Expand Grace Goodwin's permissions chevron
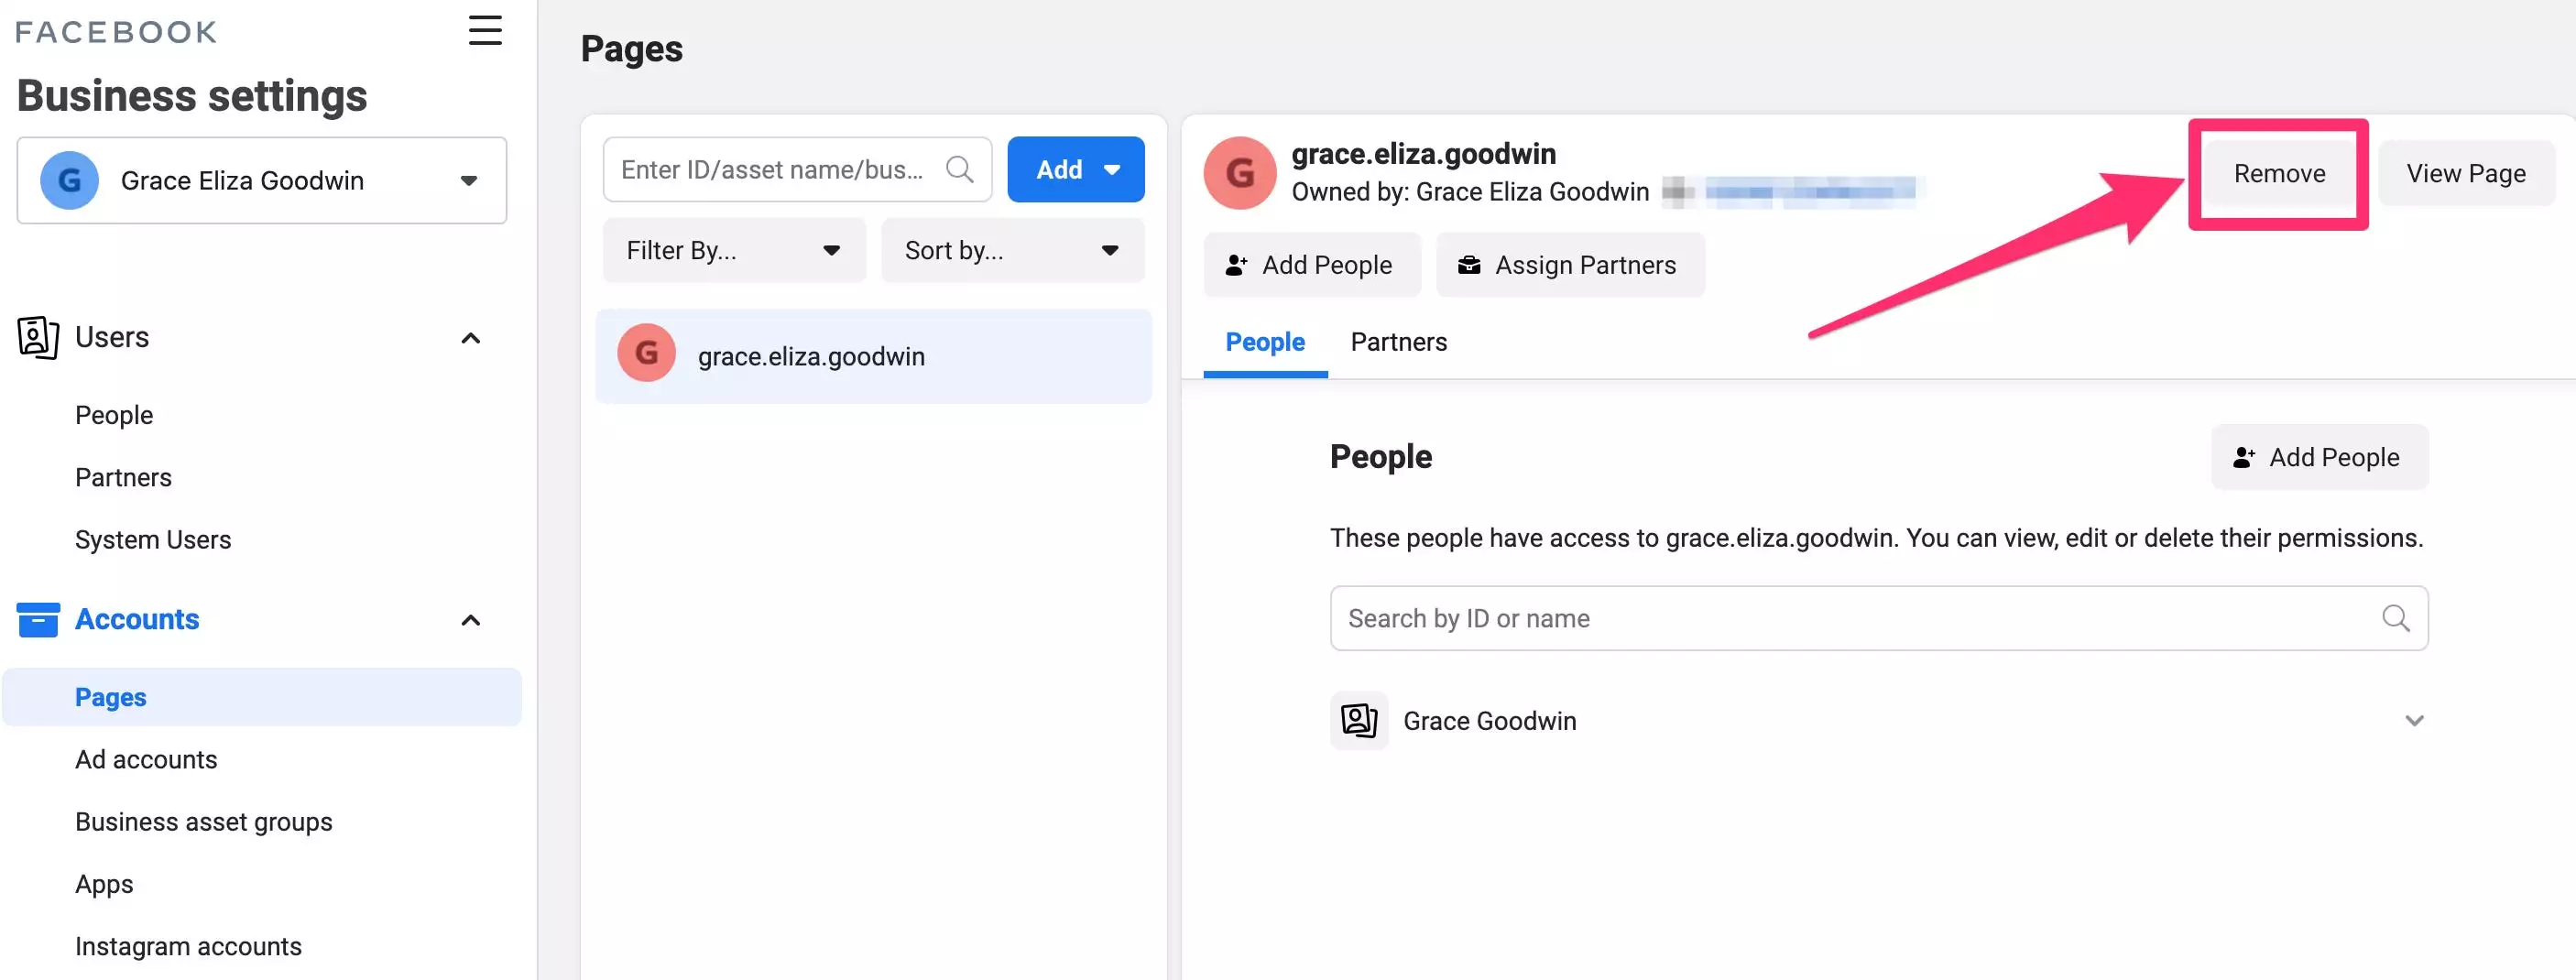This screenshot has height=980, width=2576. 2414,720
